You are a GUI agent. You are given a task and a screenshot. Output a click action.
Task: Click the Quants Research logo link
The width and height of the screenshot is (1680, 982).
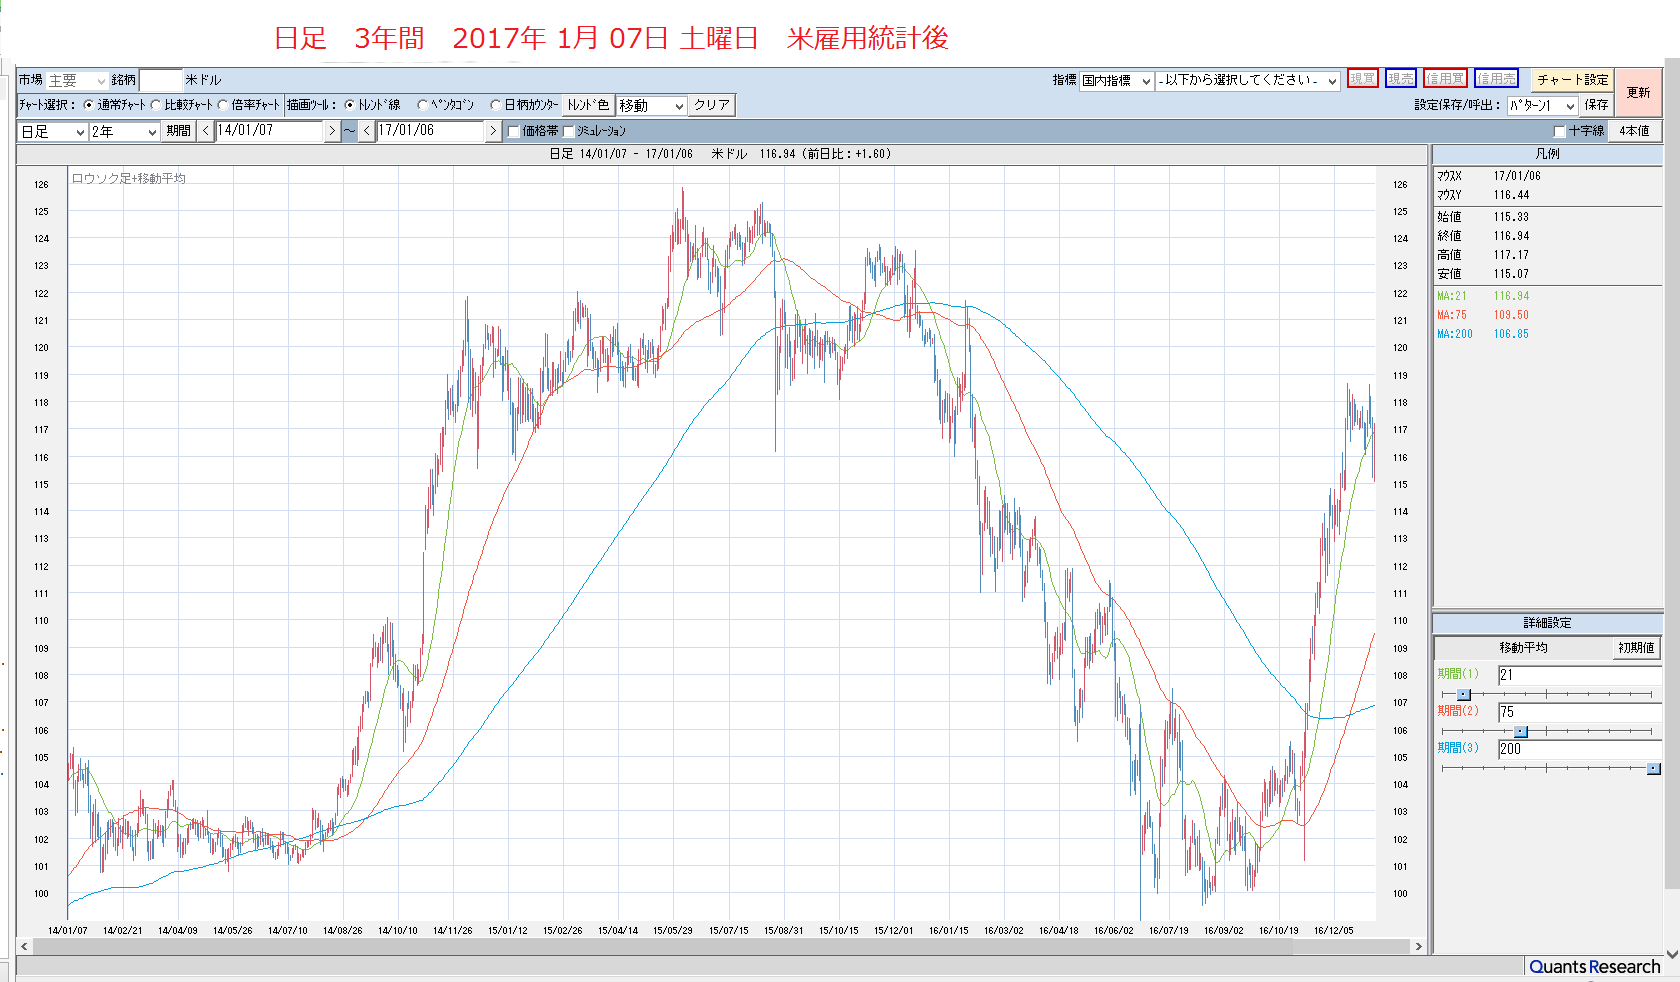[x=1595, y=967]
